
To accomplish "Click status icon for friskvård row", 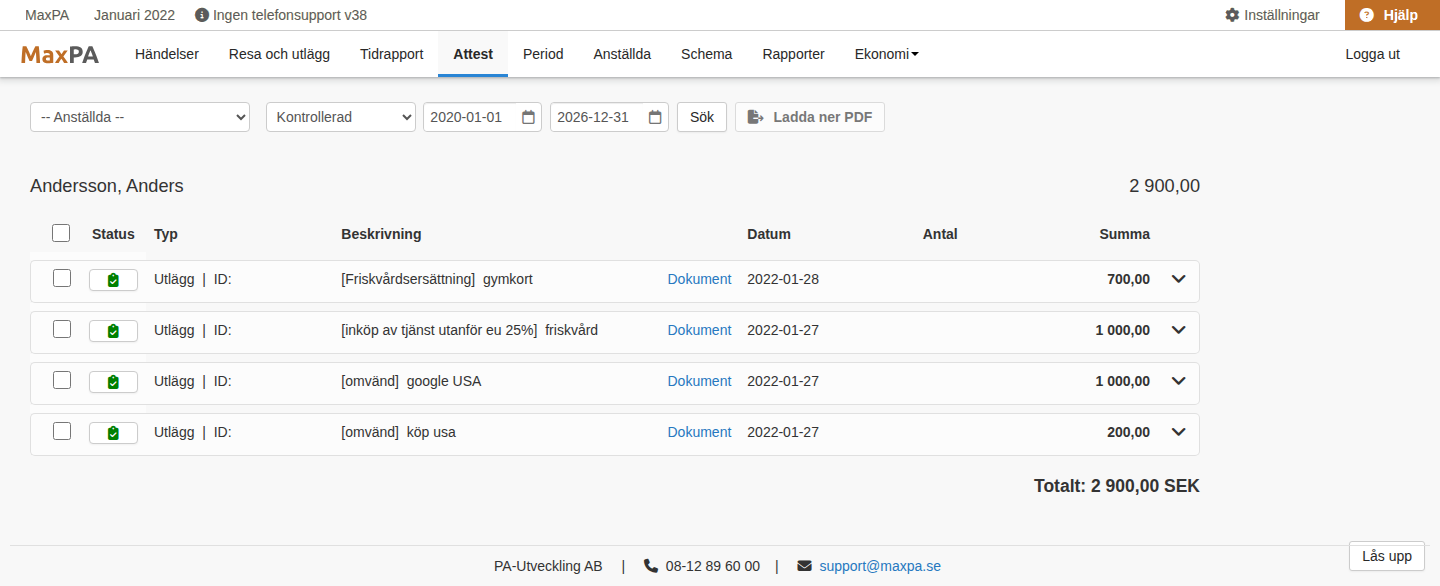I will point(113,331).
